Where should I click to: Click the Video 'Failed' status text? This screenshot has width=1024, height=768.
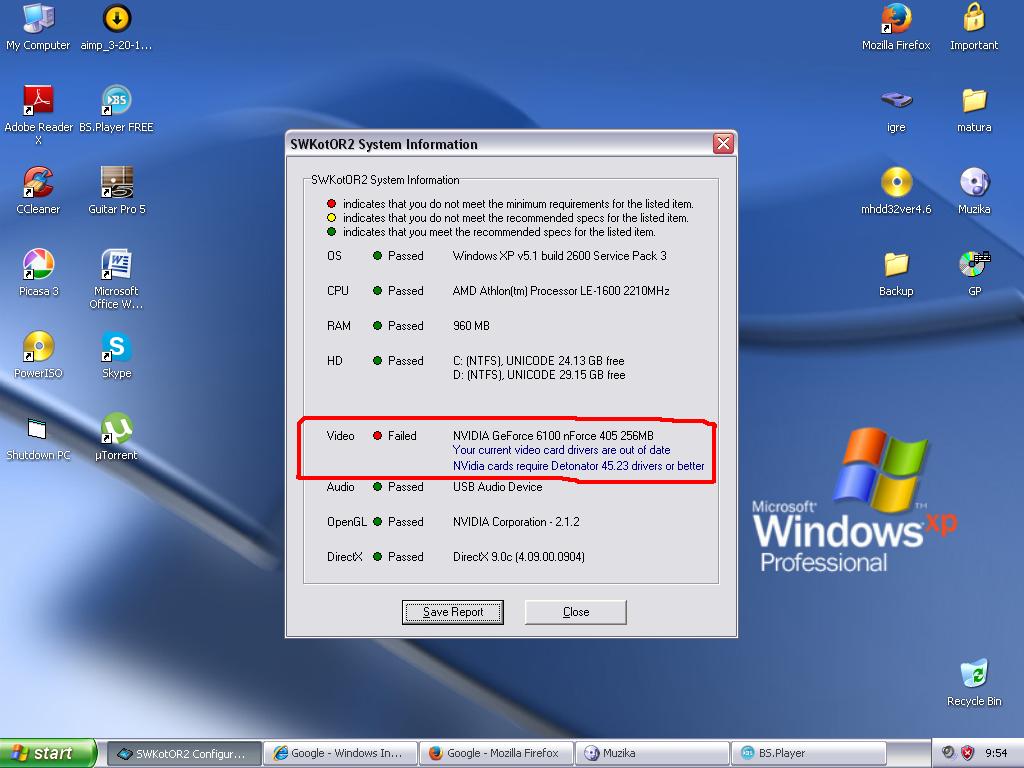click(x=402, y=436)
